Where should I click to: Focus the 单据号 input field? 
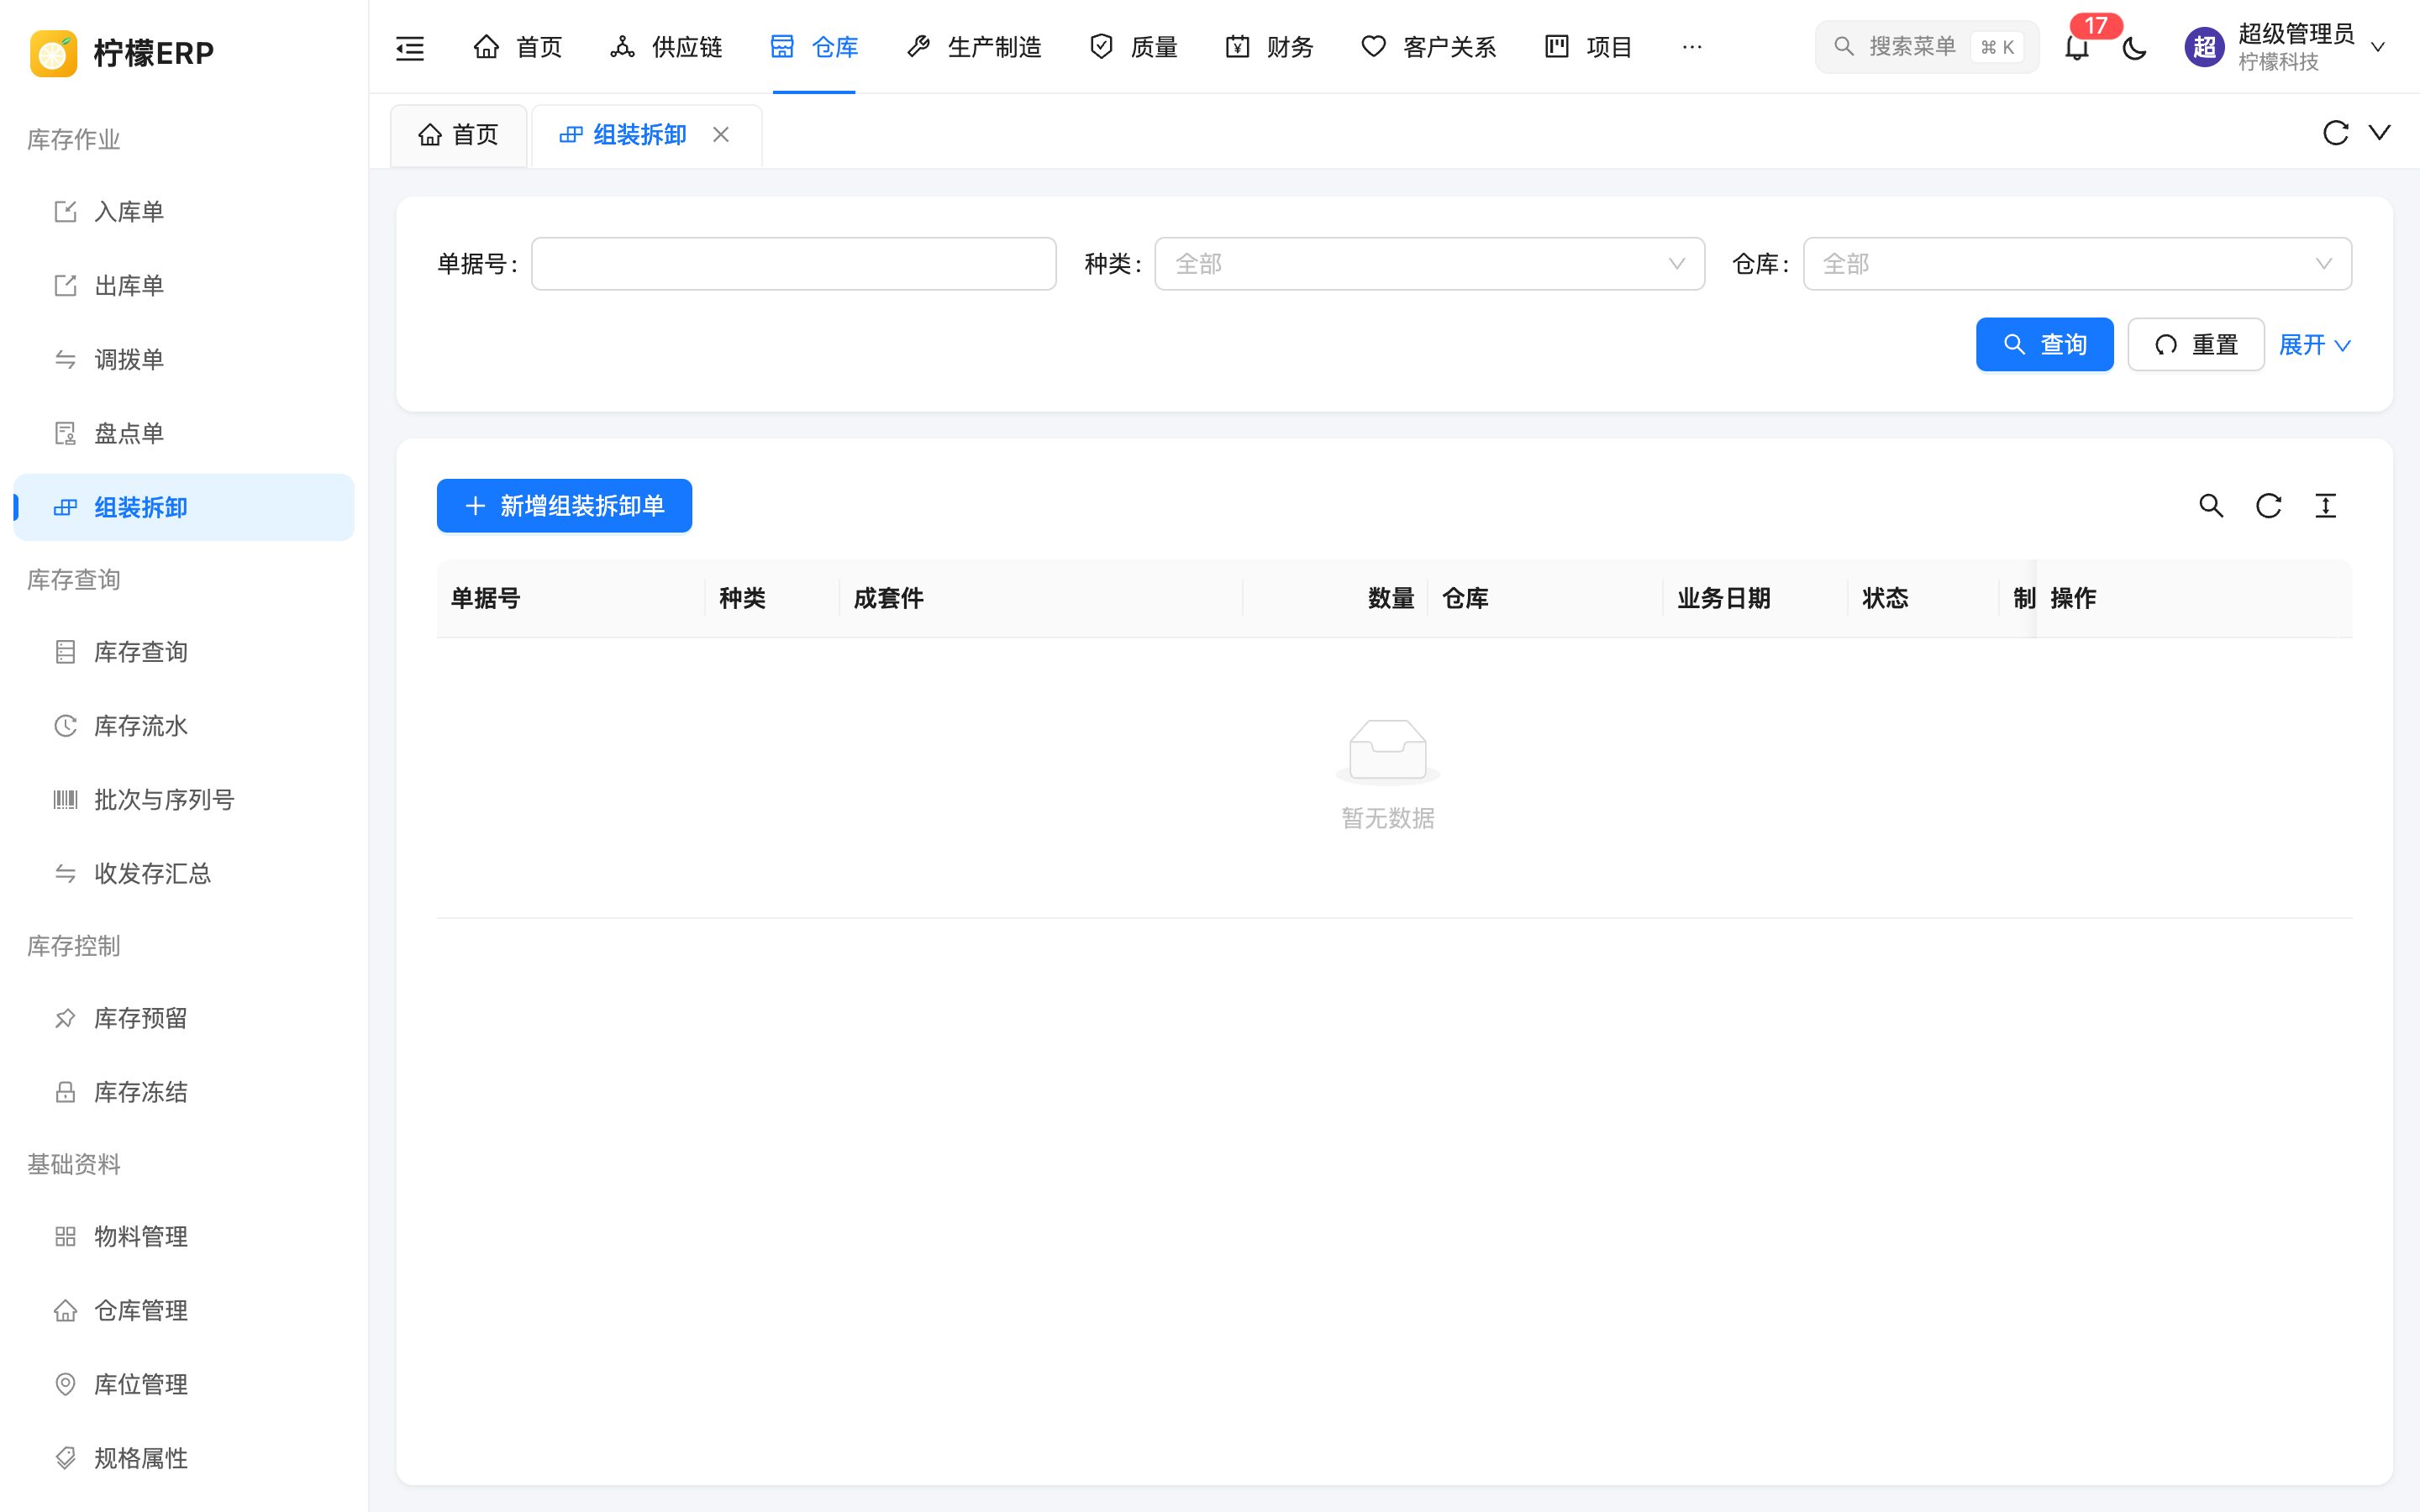793,264
